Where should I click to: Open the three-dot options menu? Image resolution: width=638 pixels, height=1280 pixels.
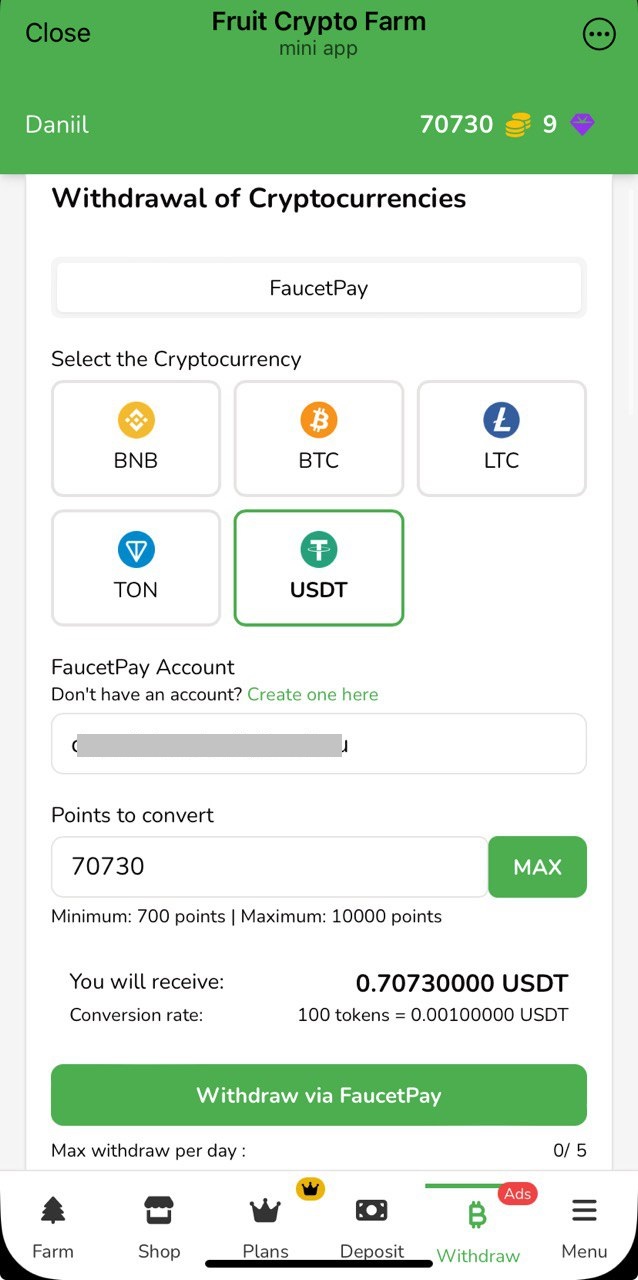pos(599,35)
